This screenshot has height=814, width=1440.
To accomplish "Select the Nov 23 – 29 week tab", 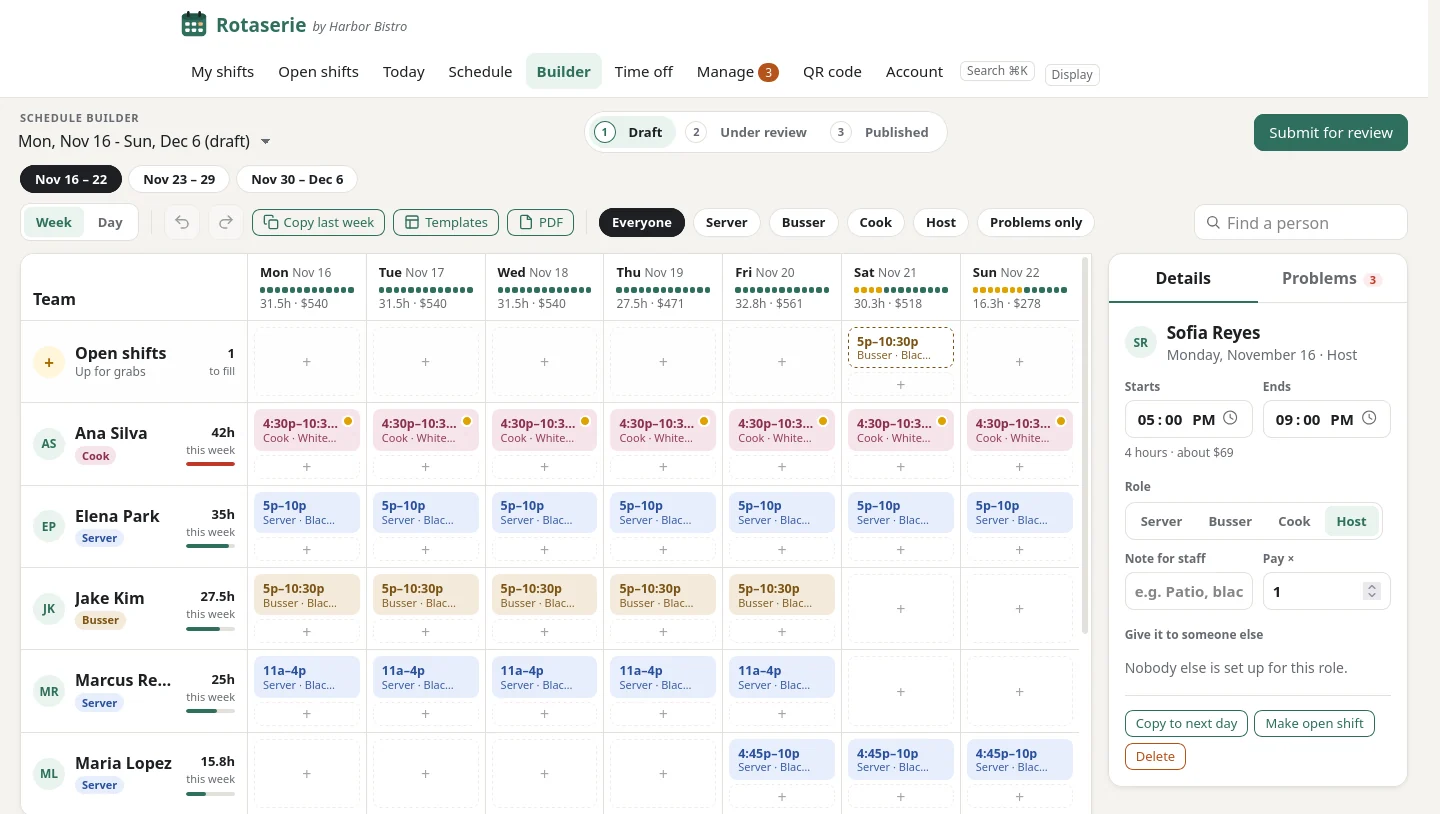I will pos(179,179).
